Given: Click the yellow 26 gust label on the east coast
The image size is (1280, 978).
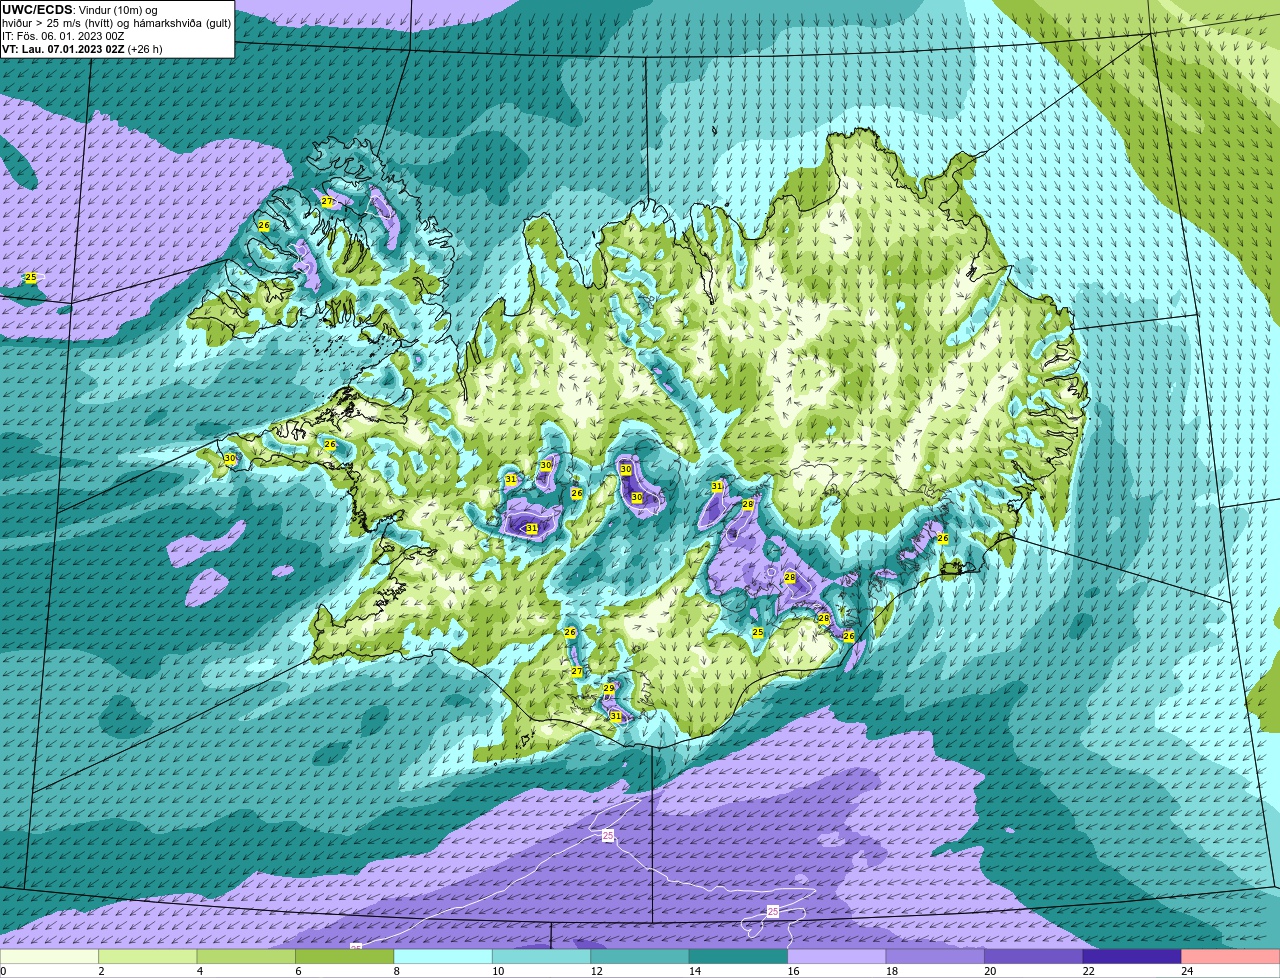Looking at the screenshot, I should [942, 539].
